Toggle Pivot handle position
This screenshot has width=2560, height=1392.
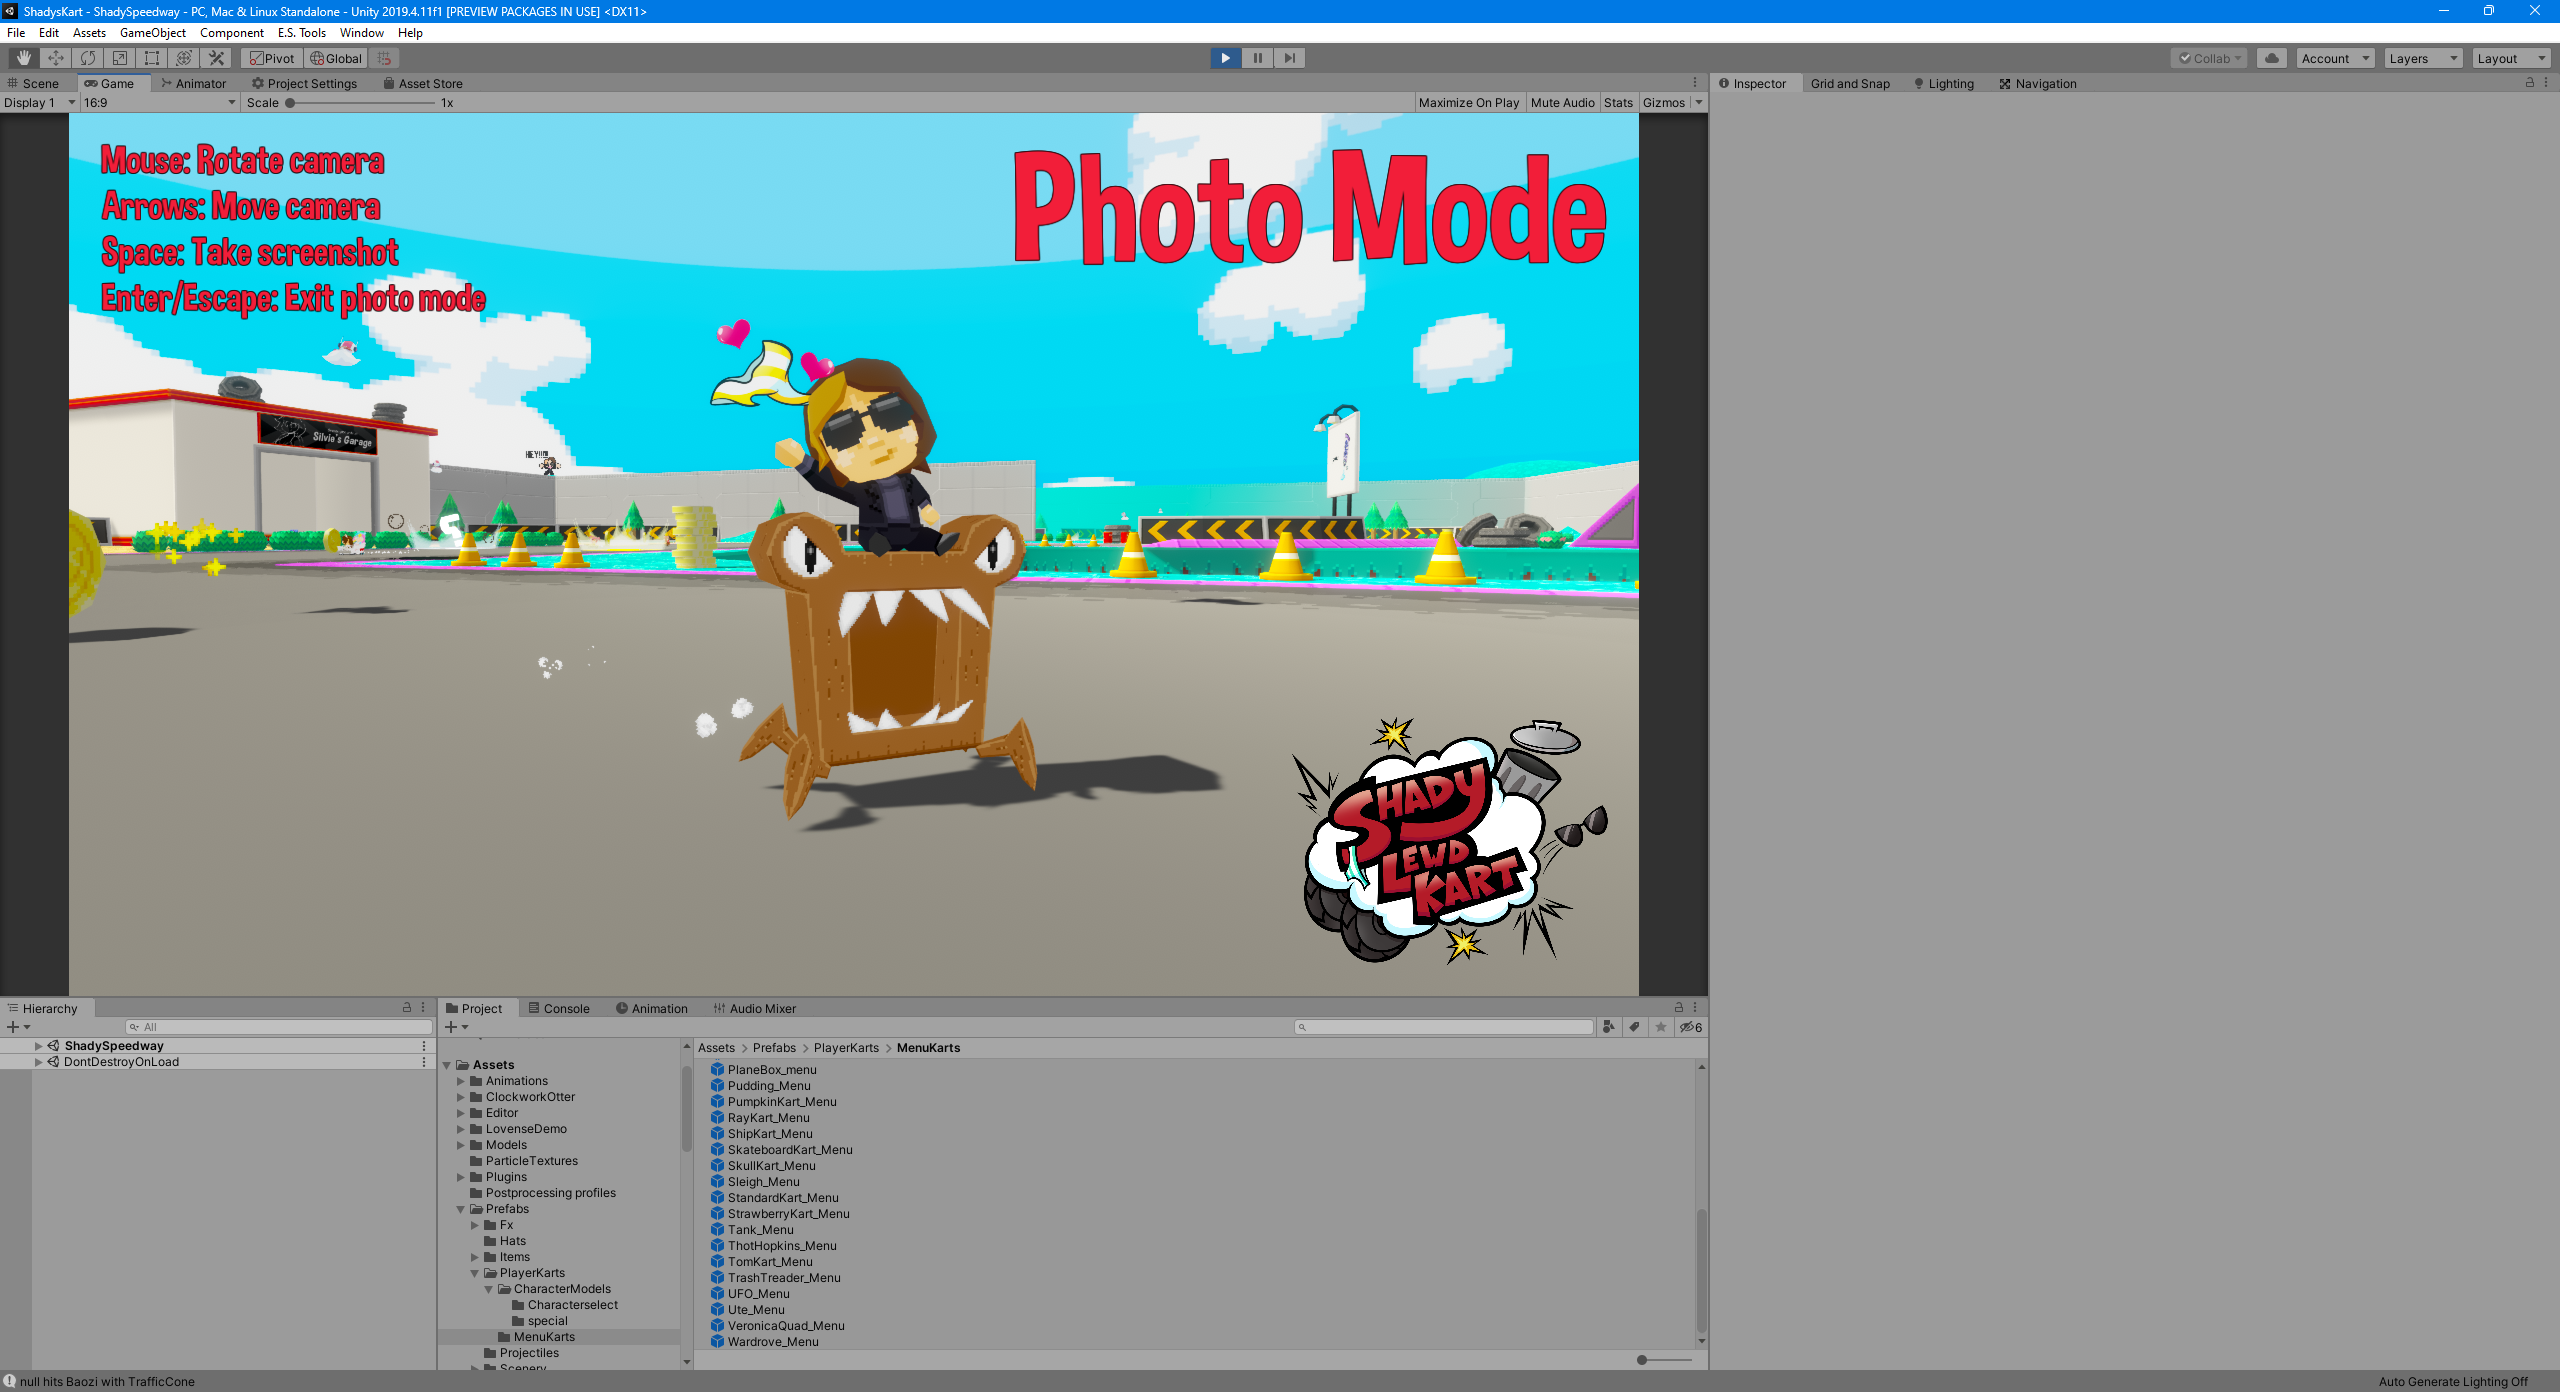click(x=272, y=58)
